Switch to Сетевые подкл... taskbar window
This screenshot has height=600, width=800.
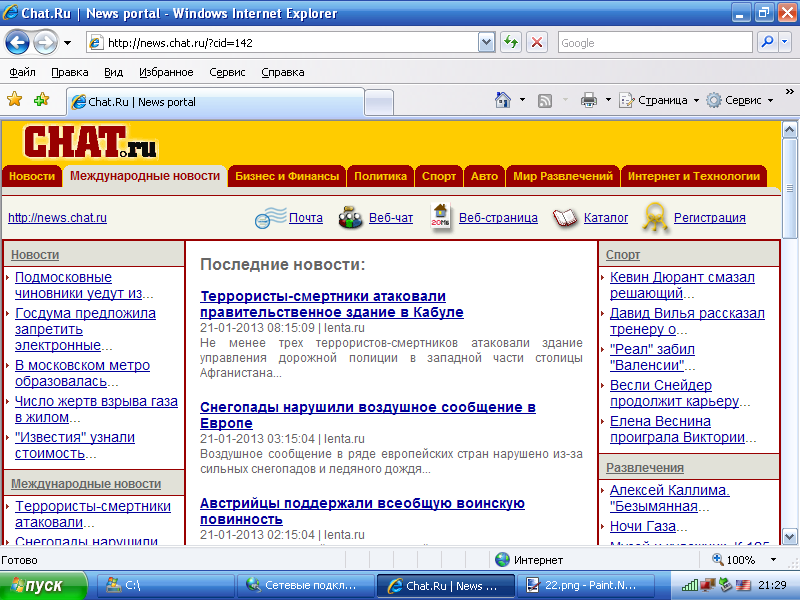pos(305,585)
